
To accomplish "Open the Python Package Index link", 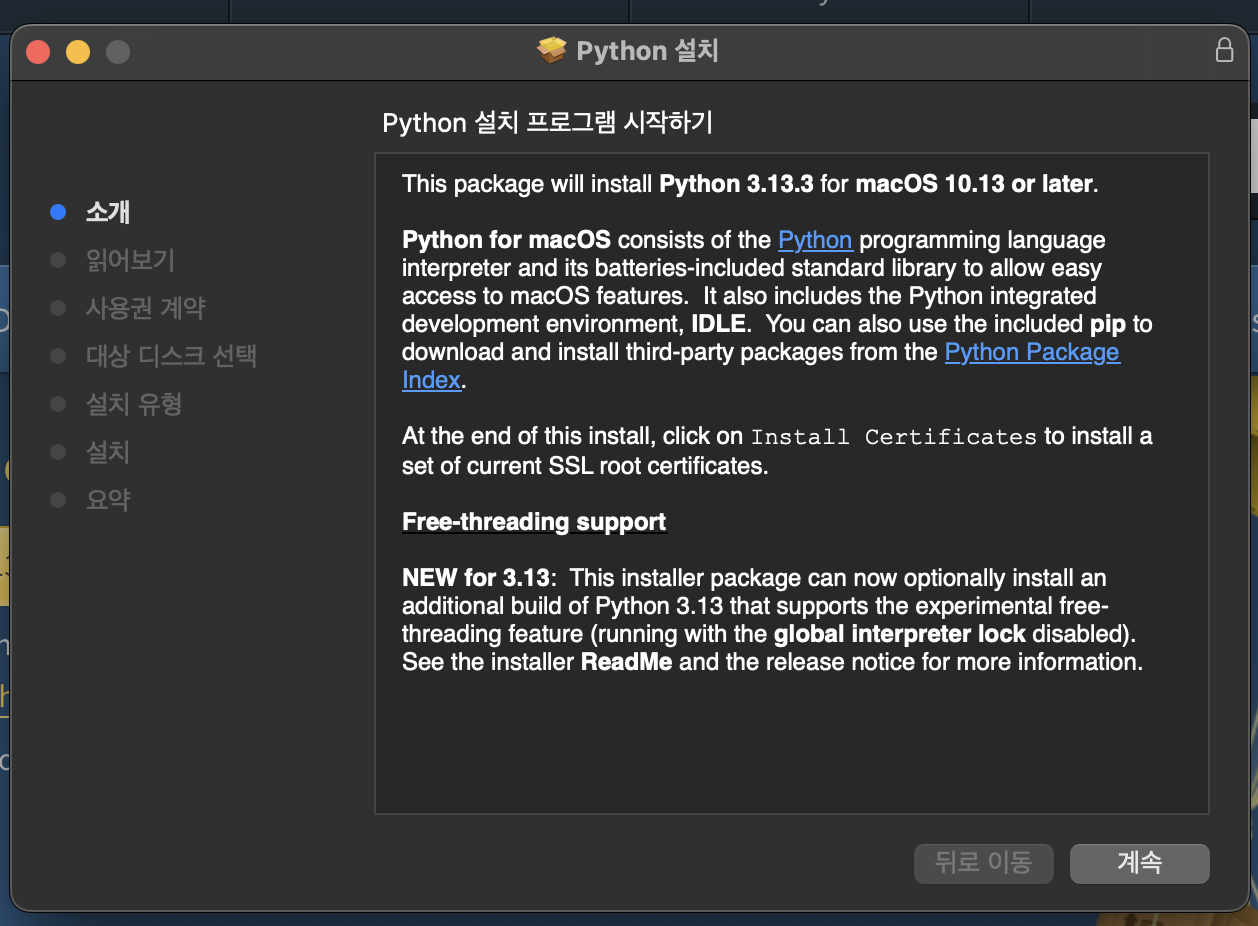I will tap(1032, 352).
